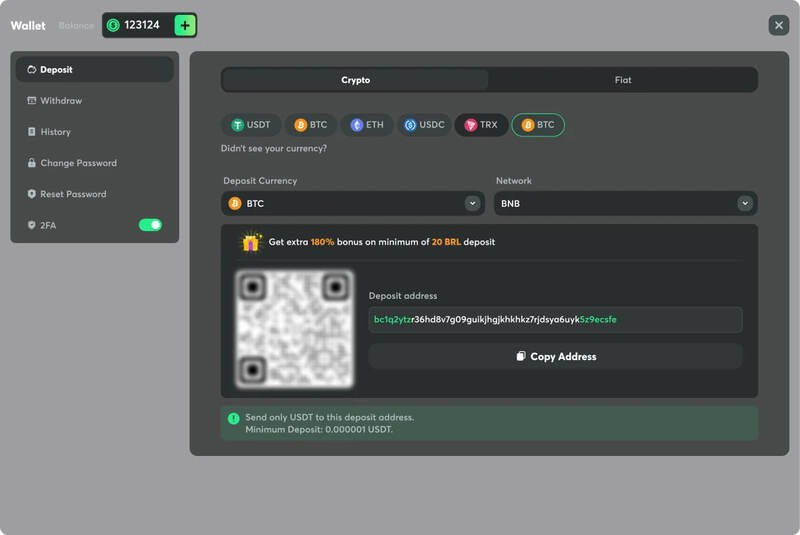Screen dimensions: 800x535
Task: Click the gift bonus icon
Action: click(x=251, y=242)
